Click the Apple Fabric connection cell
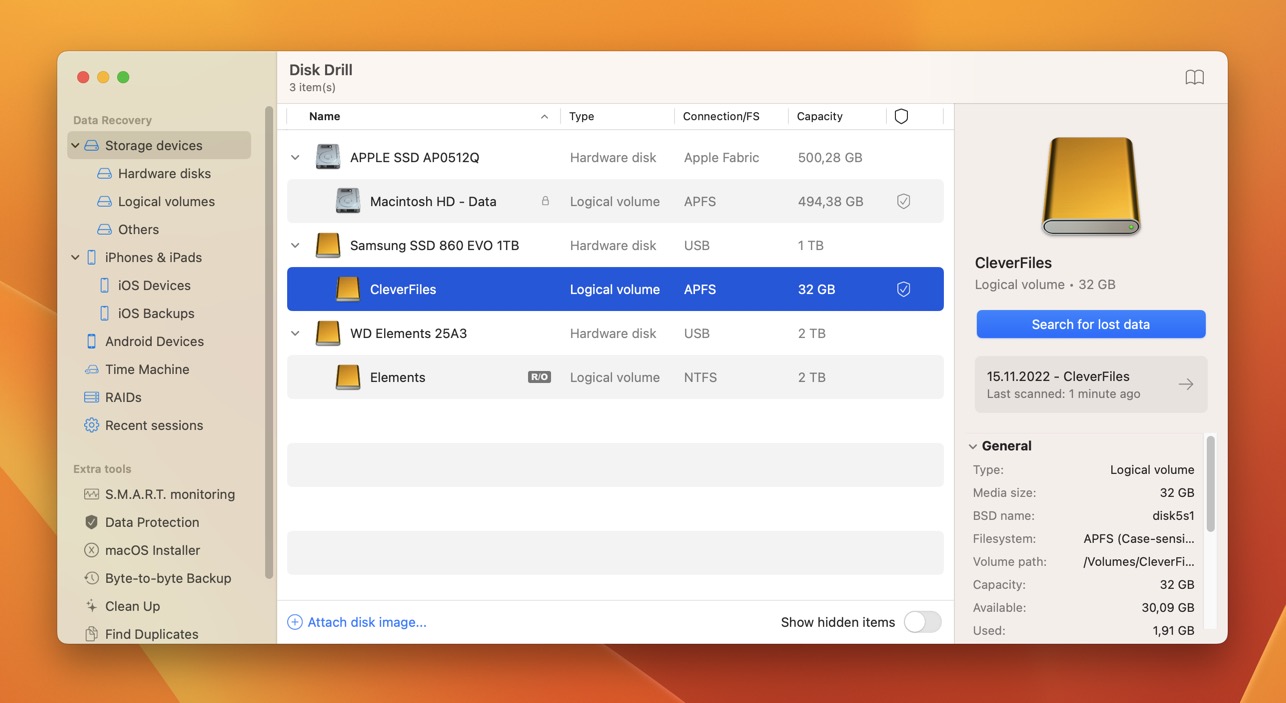 click(x=721, y=157)
